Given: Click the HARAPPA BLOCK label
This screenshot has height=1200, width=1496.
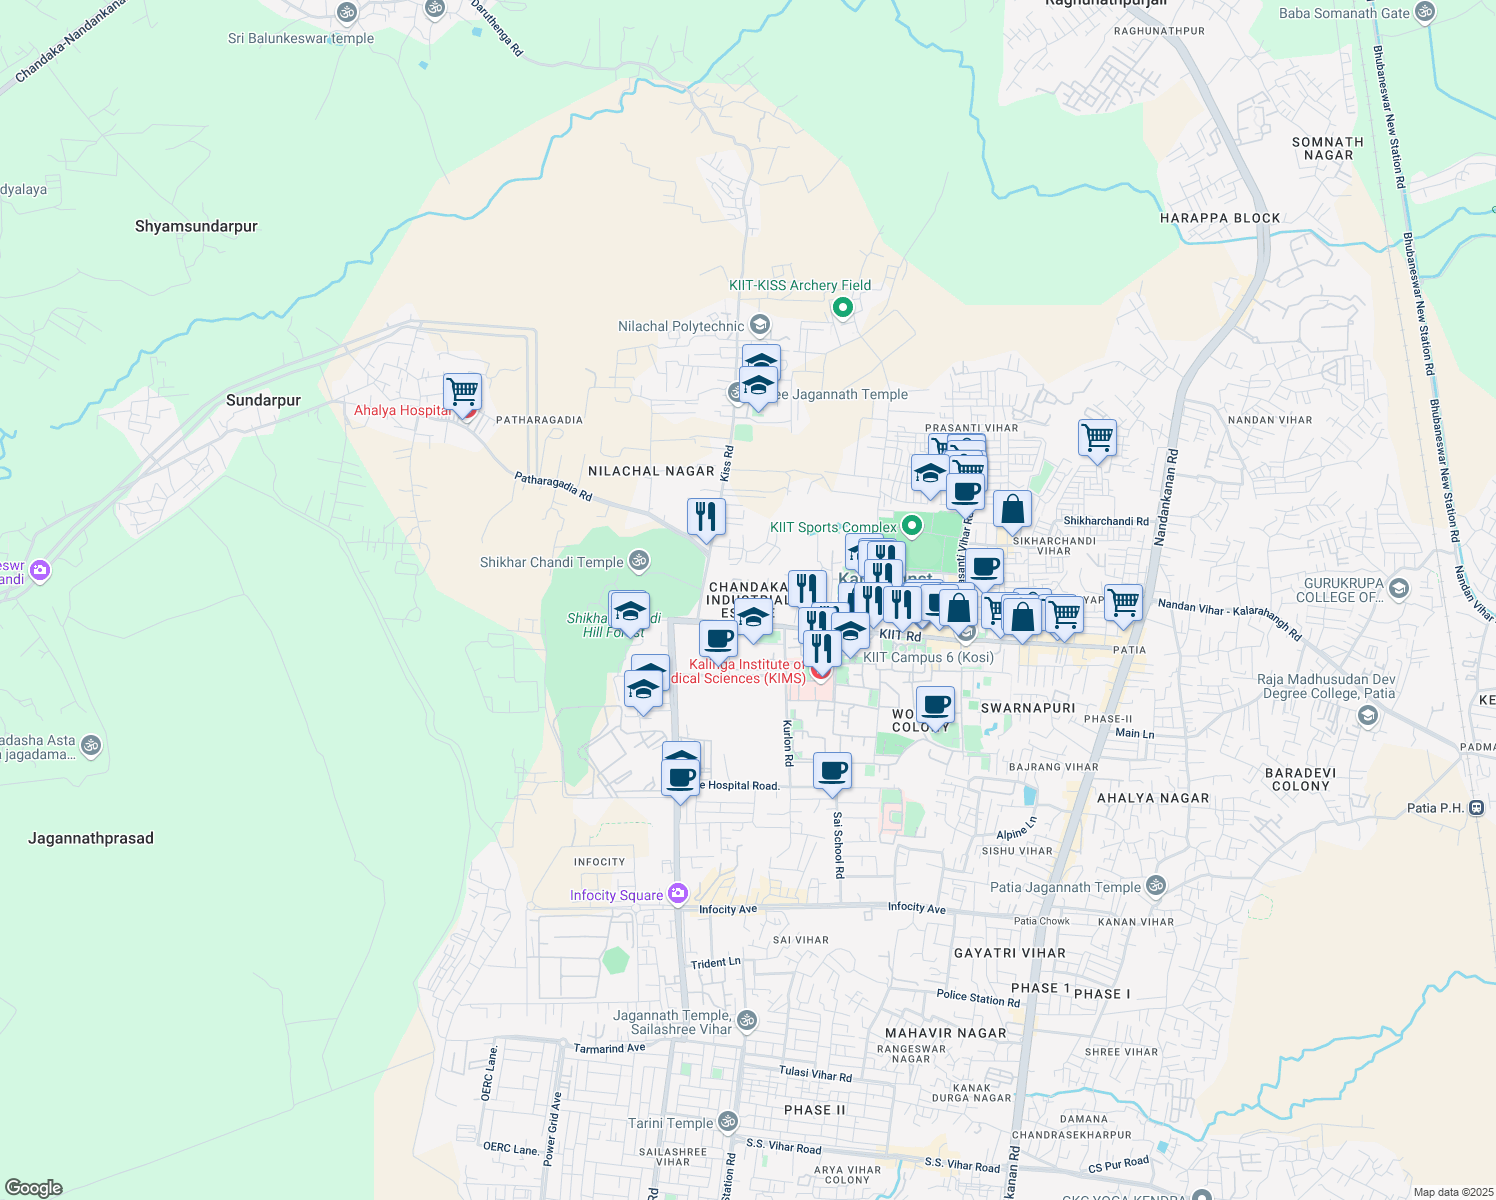Looking at the screenshot, I should (1220, 218).
